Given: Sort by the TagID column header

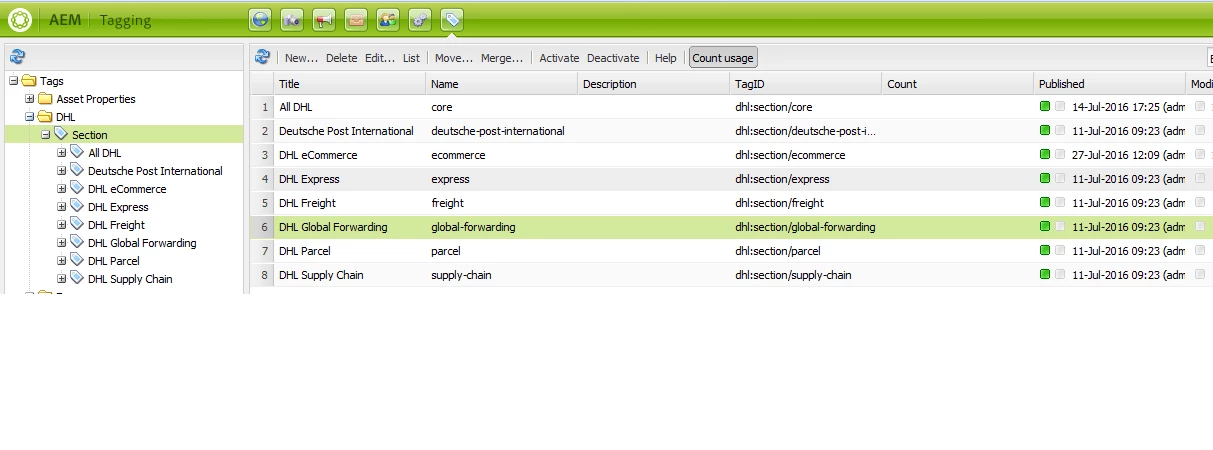Looking at the screenshot, I should [x=806, y=84].
